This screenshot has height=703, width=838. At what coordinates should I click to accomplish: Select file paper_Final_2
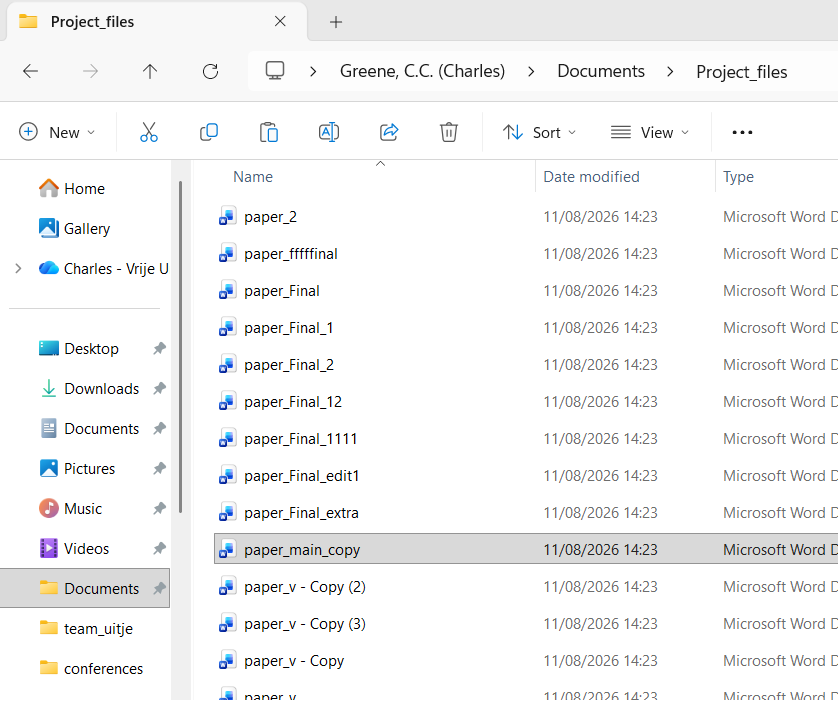pyautogui.click(x=289, y=365)
